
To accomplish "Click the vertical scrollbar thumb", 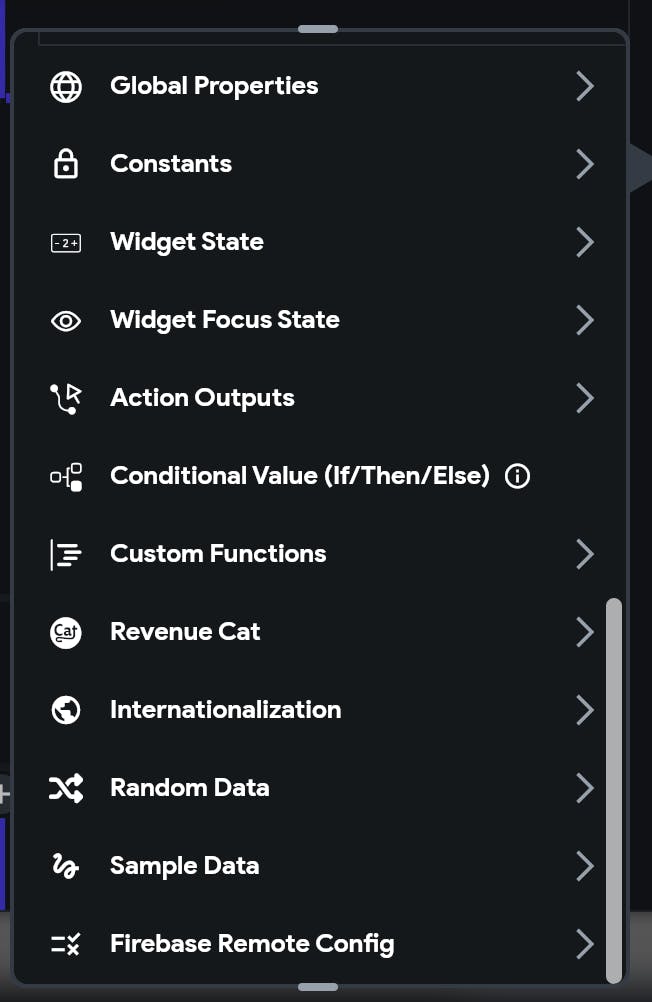I will tap(614, 790).
